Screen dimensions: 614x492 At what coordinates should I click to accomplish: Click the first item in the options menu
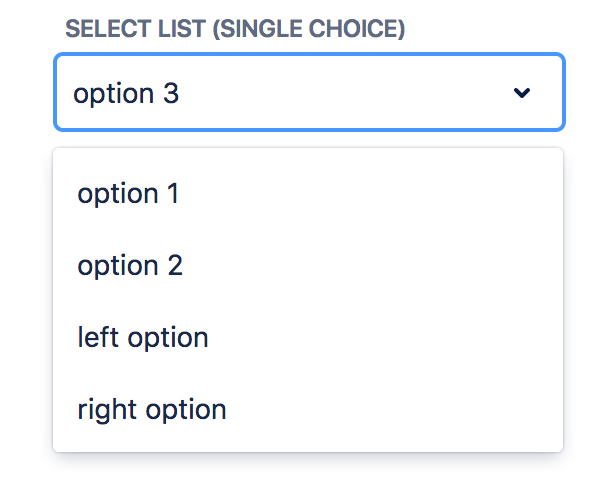128,194
